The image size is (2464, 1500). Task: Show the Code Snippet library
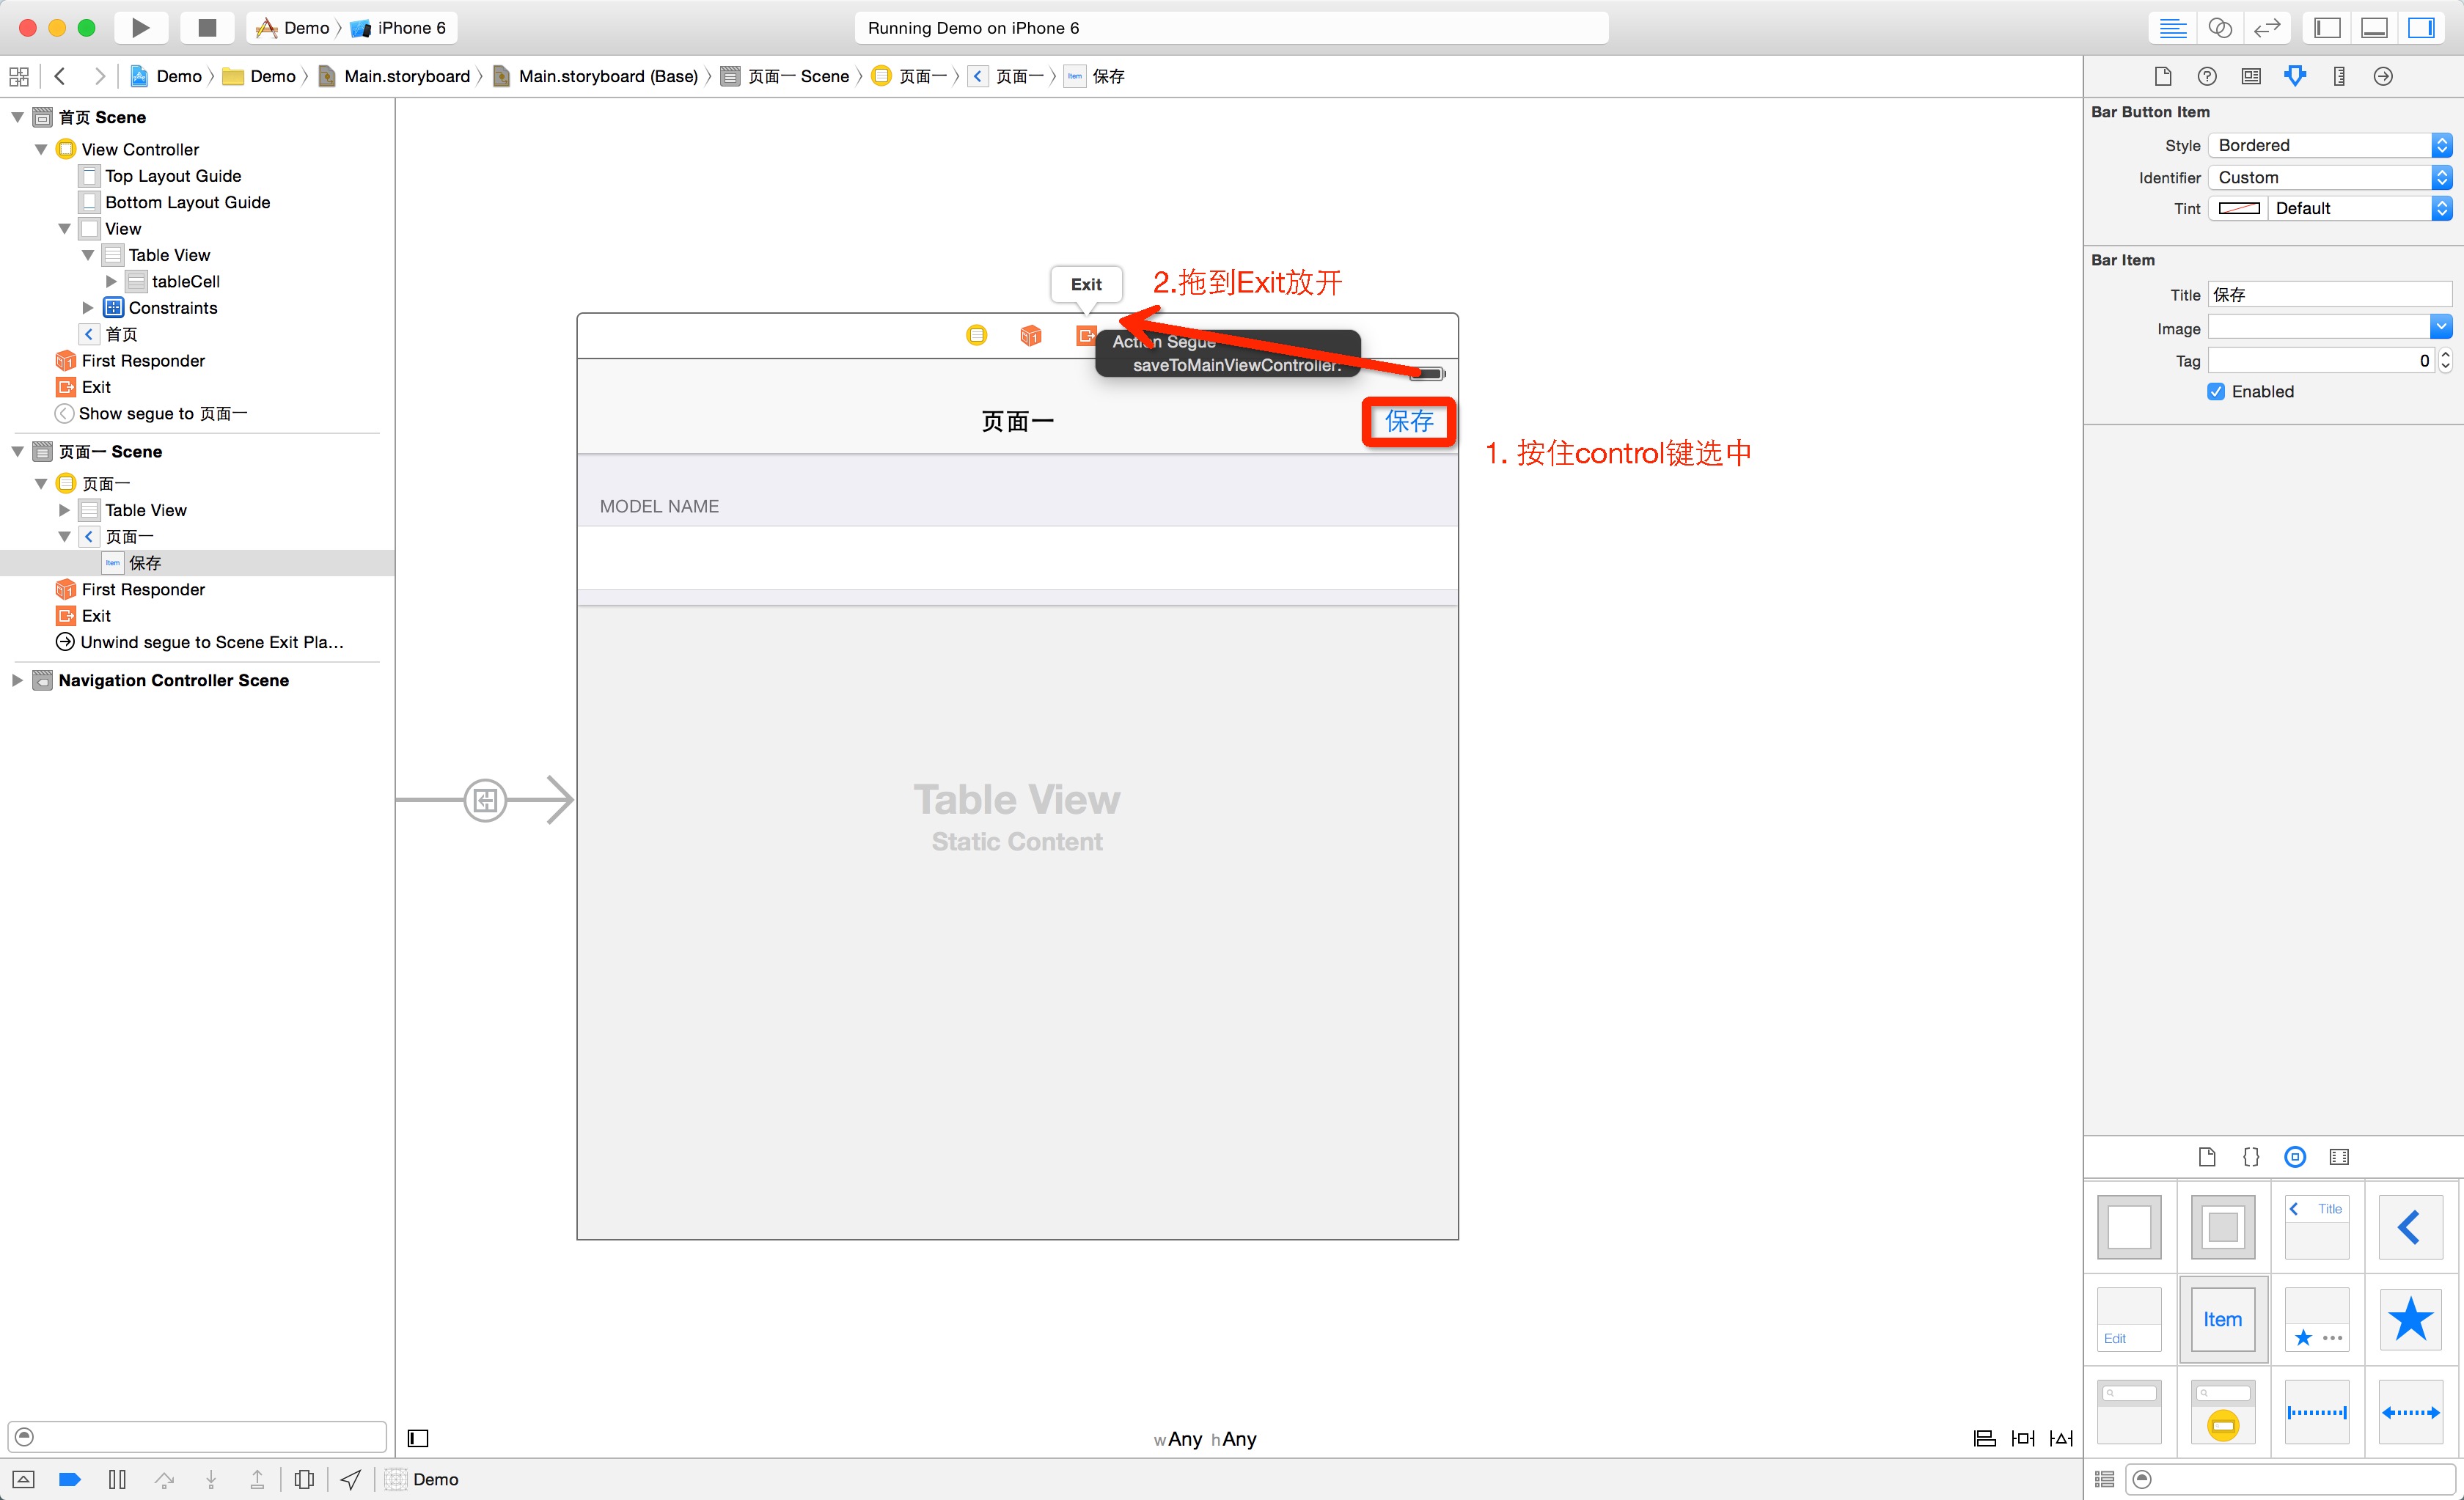point(2251,1157)
